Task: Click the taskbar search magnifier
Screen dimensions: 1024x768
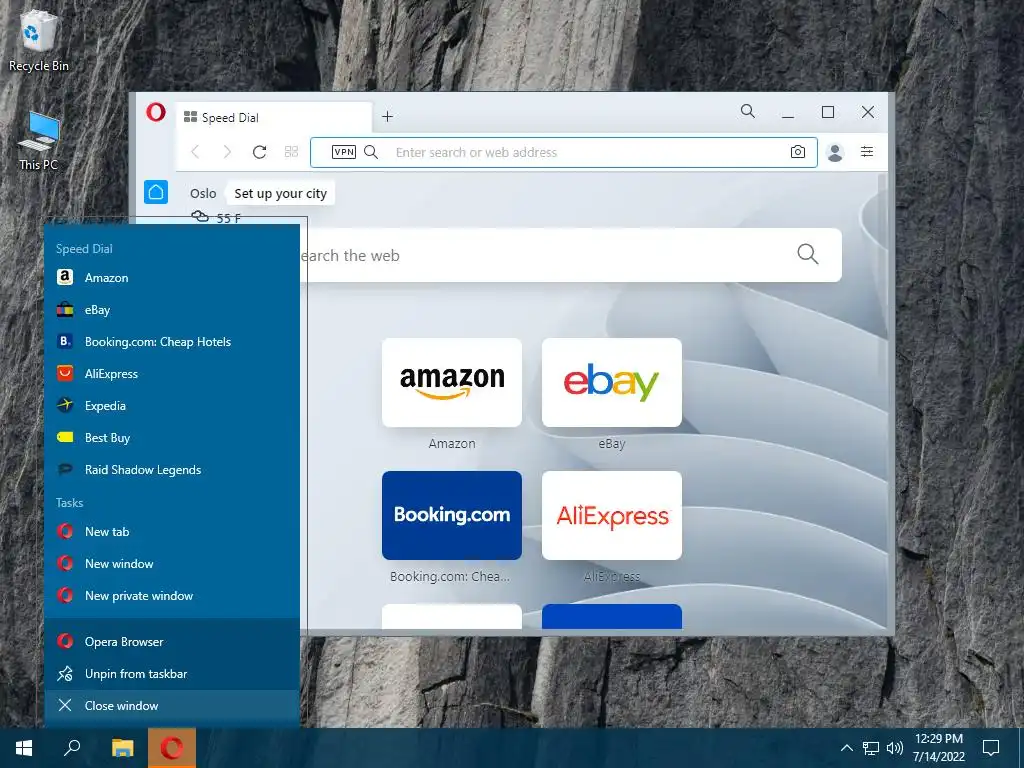Action: click(72, 748)
